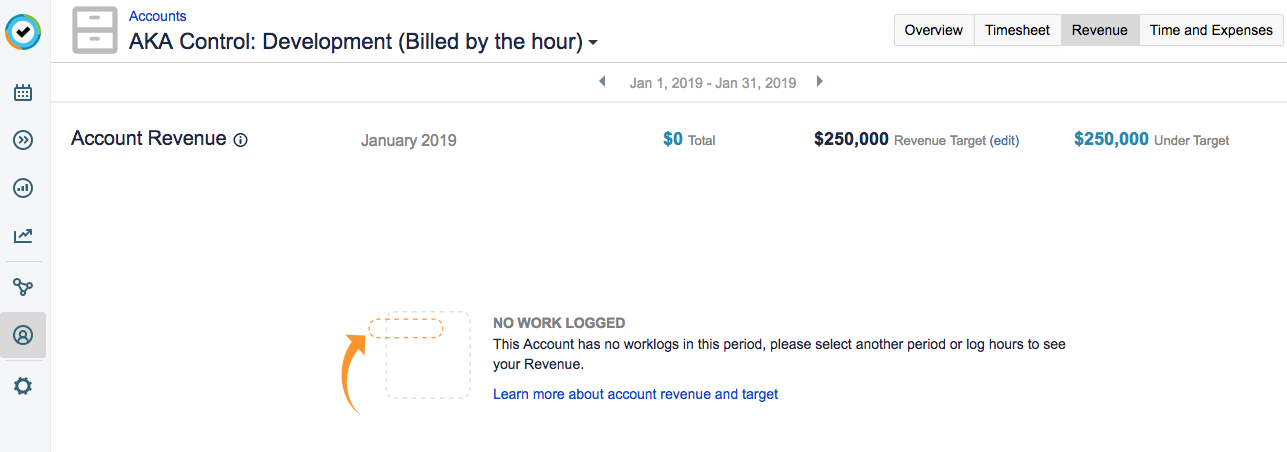Open the settings gear icon

(x=23, y=385)
